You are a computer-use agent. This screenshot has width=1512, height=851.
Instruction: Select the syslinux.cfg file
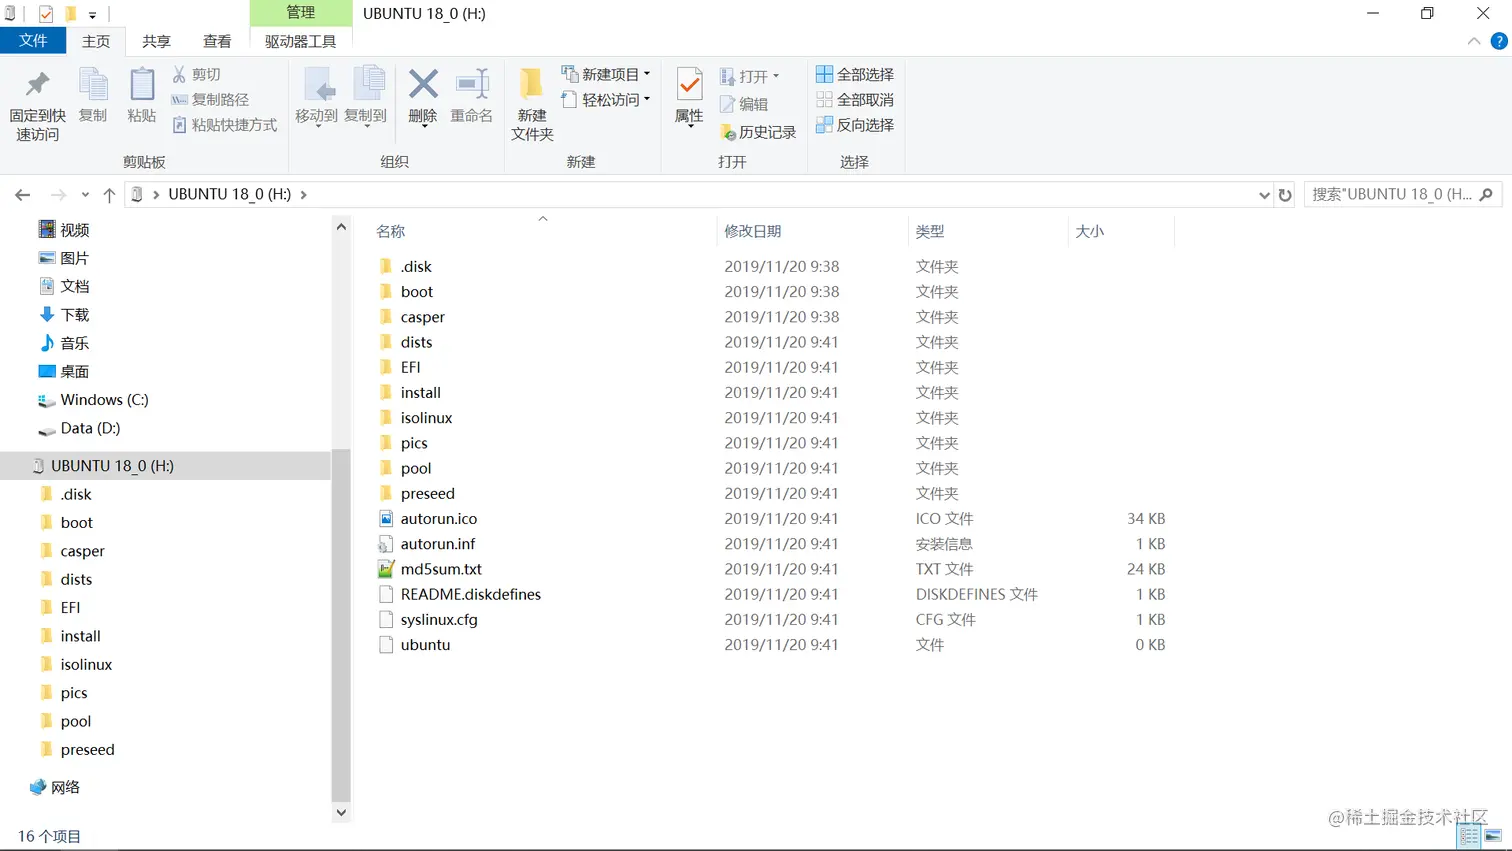[439, 619]
